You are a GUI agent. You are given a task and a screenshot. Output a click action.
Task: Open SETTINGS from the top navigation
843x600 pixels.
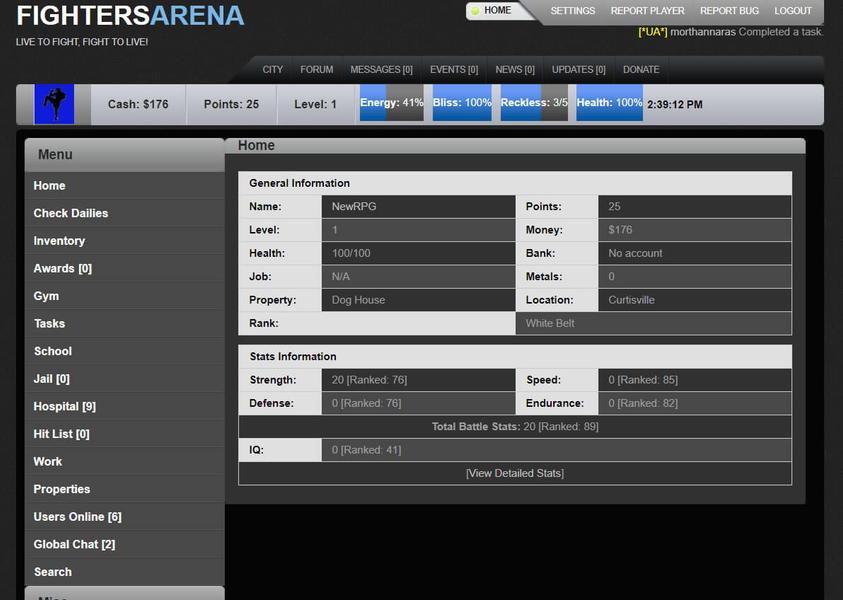coord(572,11)
